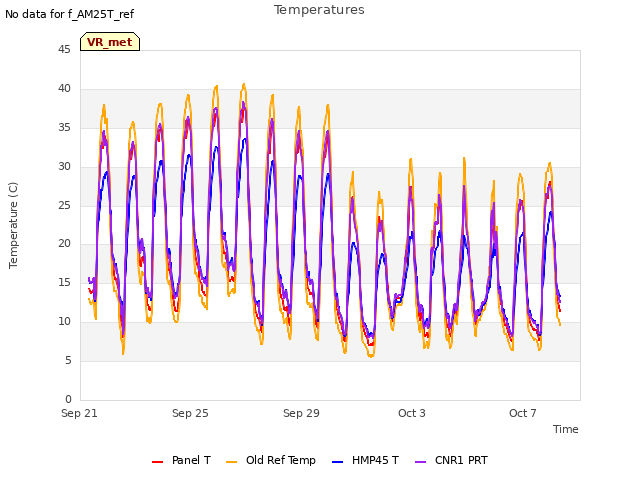Click the 45 y-axis tick label

pos(64,49)
